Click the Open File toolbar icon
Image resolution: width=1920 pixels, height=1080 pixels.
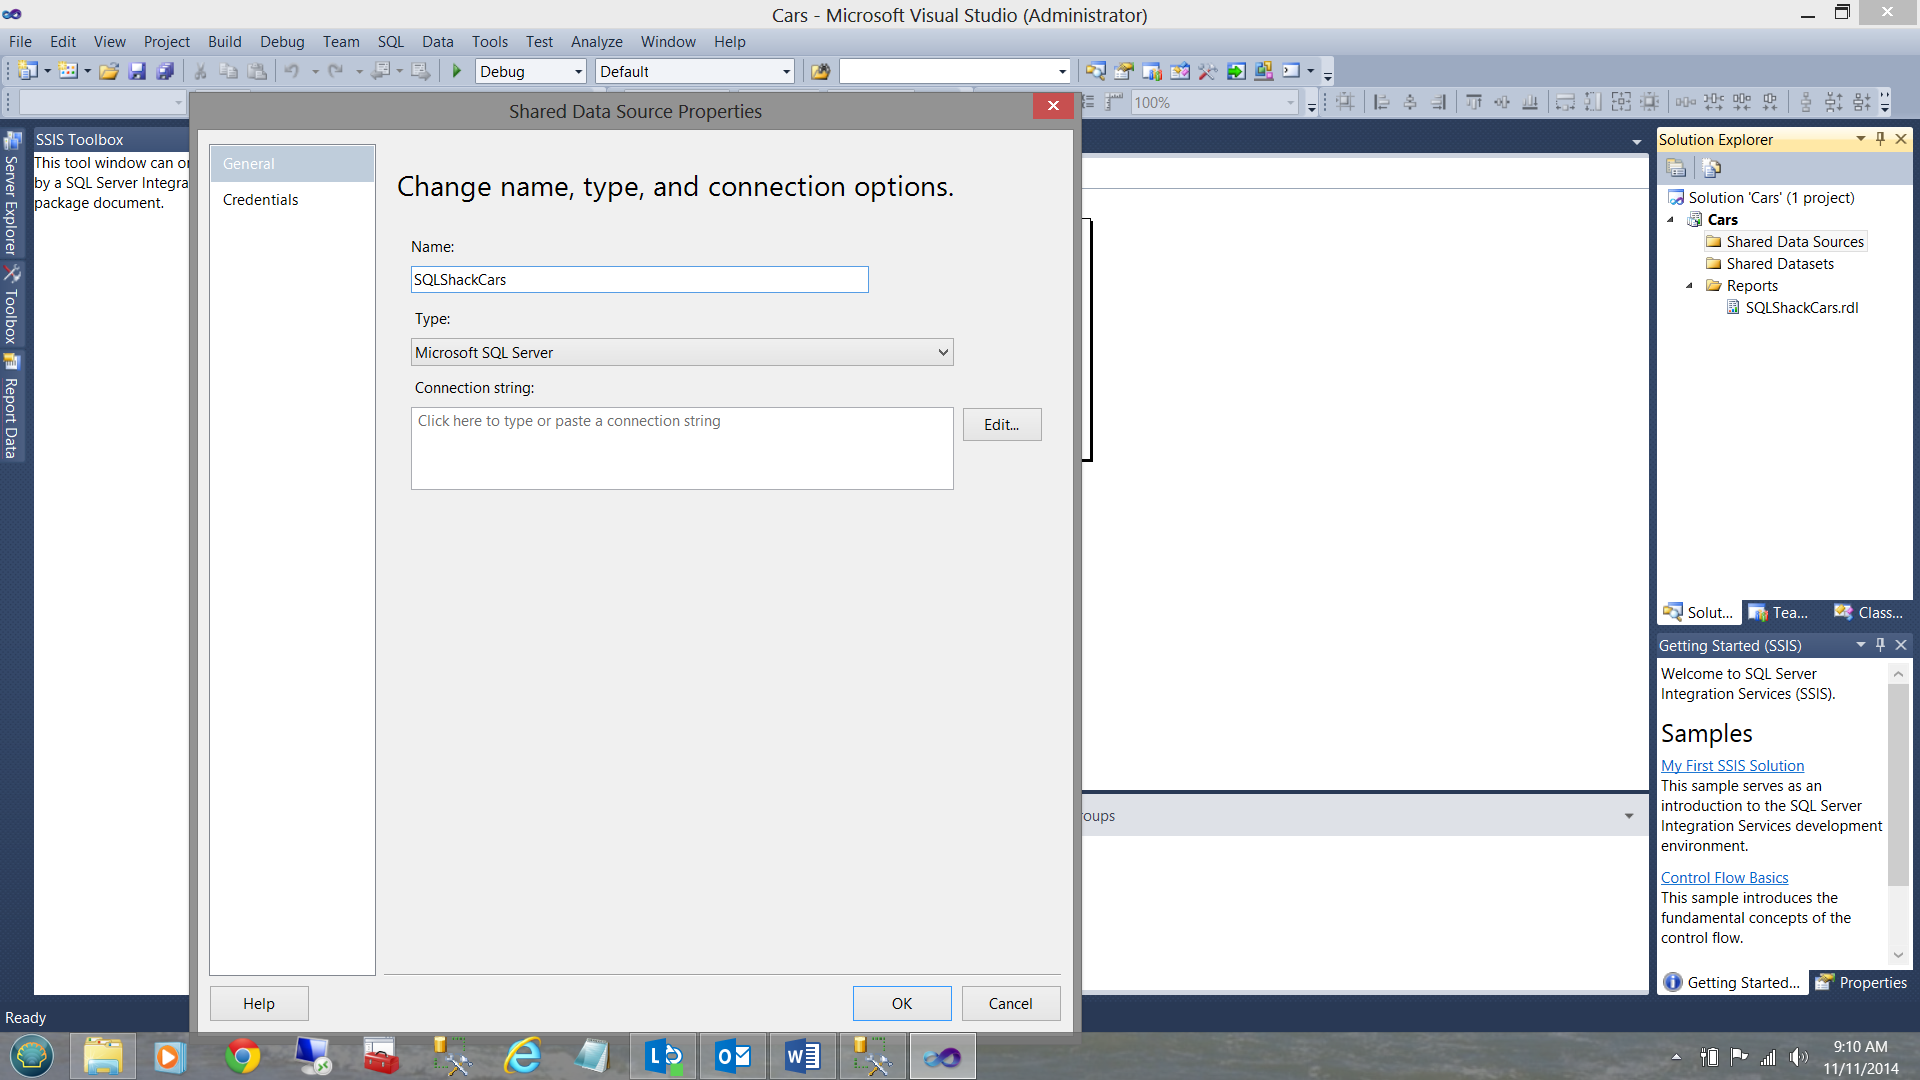(x=109, y=71)
